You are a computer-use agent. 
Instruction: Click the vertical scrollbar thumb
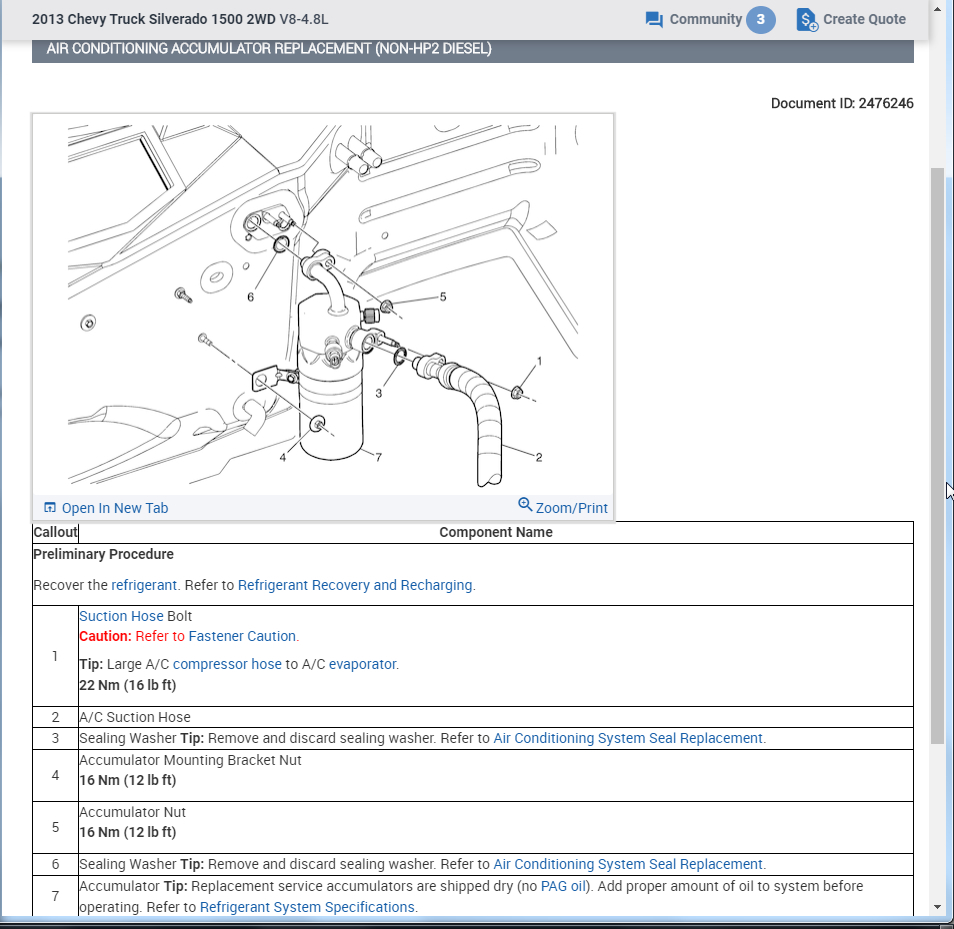938,455
